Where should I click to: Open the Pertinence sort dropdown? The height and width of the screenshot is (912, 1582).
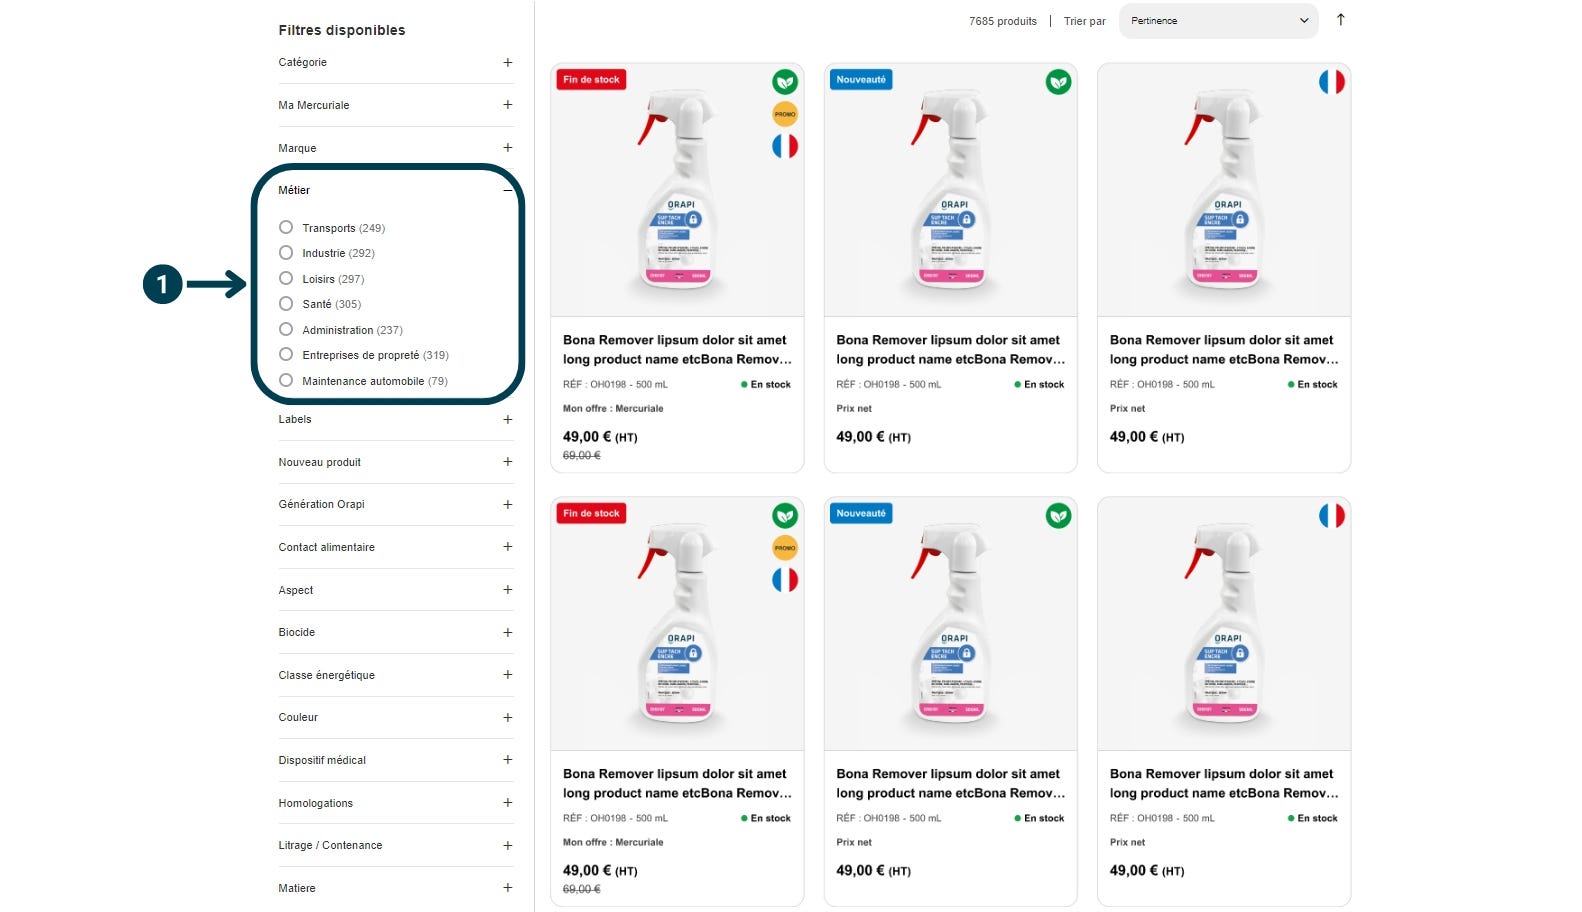click(1218, 21)
